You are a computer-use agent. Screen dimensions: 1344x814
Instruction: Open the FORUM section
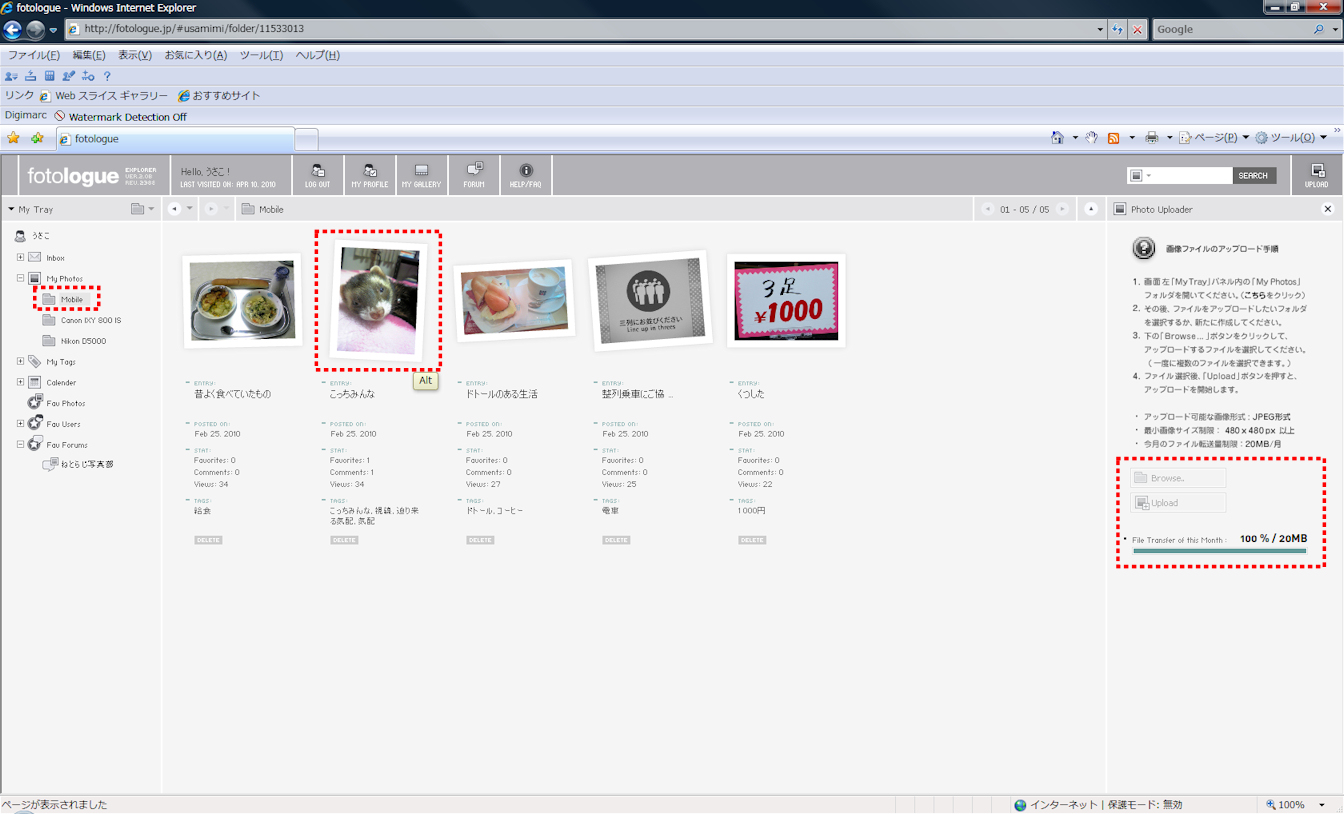click(x=474, y=175)
